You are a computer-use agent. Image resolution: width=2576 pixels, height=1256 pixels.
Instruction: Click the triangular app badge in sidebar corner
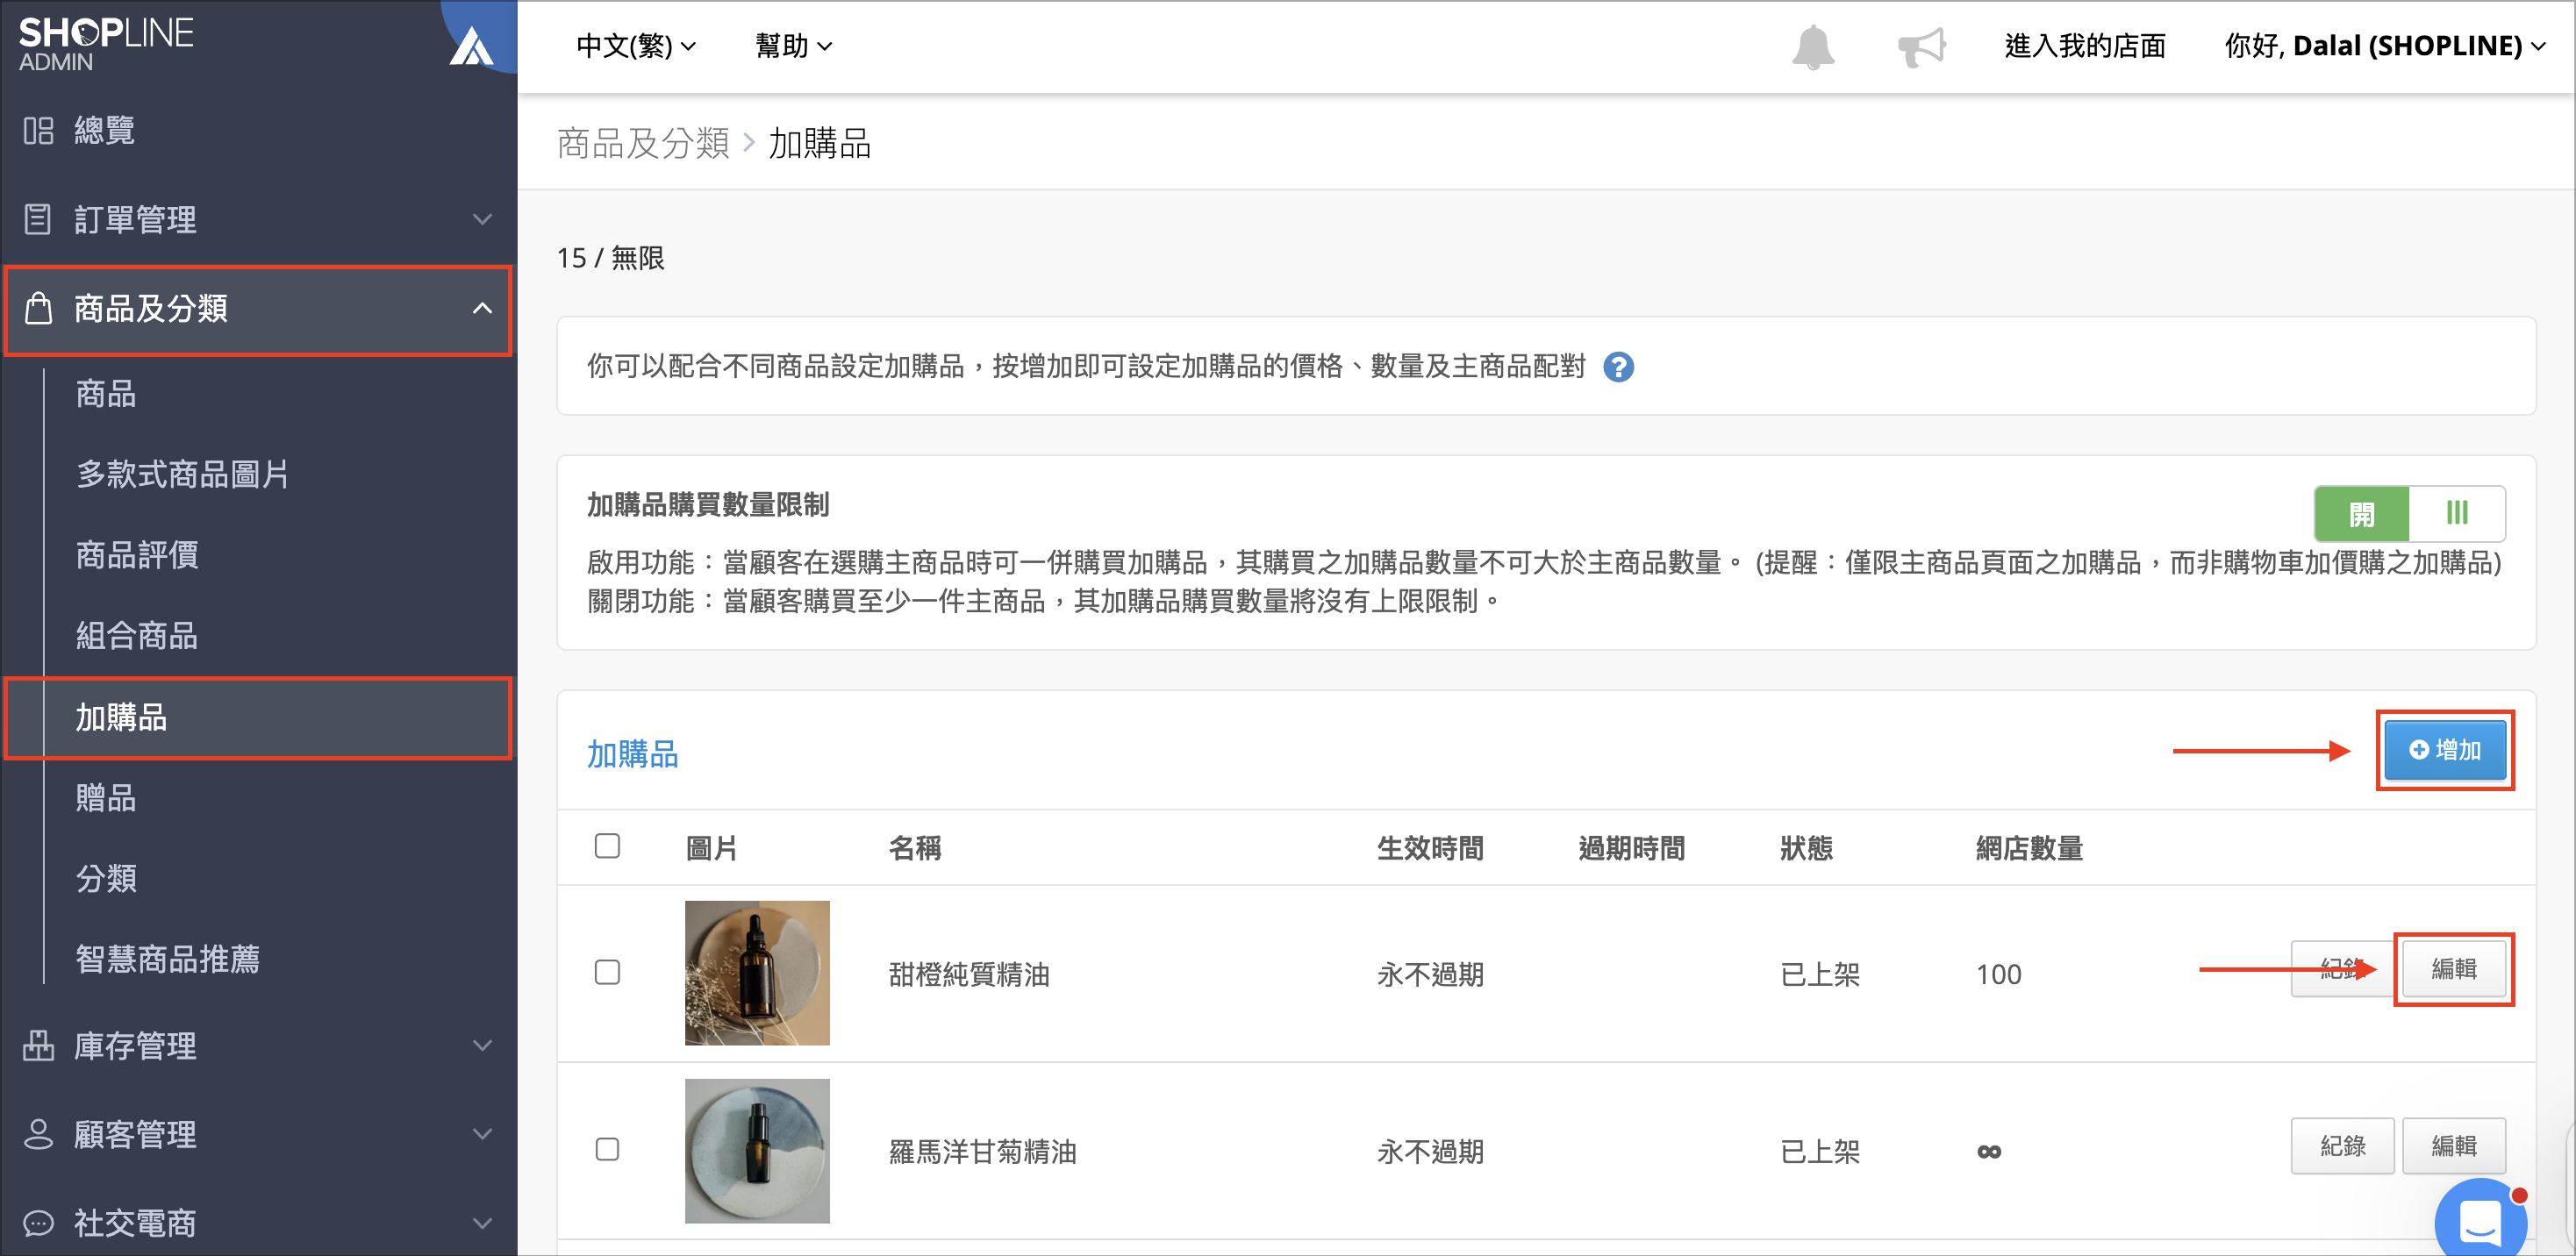click(x=472, y=47)
